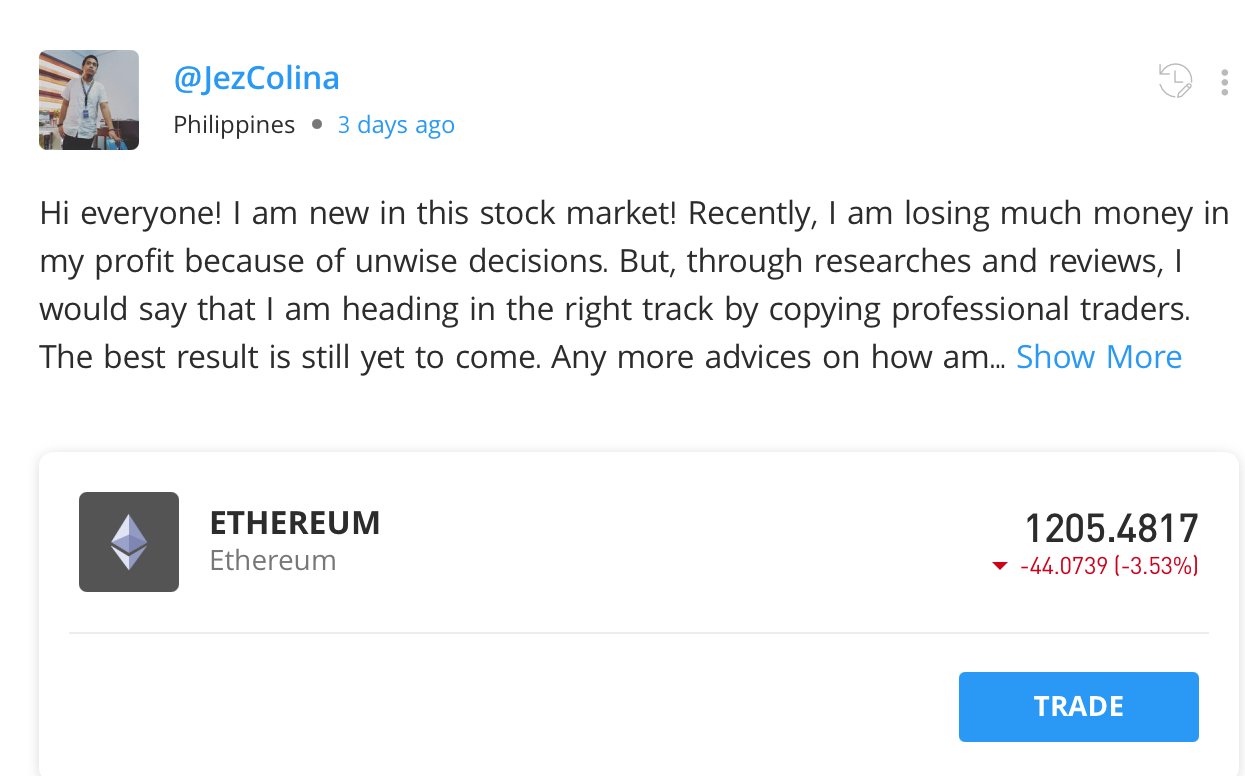Click the red down-arrow price indicator

point(999,567)
